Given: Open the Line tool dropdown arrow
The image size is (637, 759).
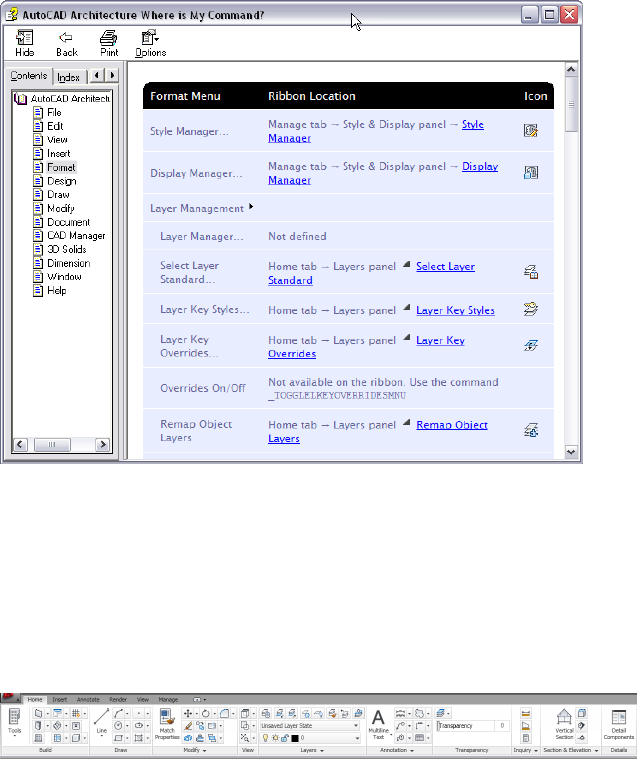Looking at the screenshot, I should [x=102, y=736].
